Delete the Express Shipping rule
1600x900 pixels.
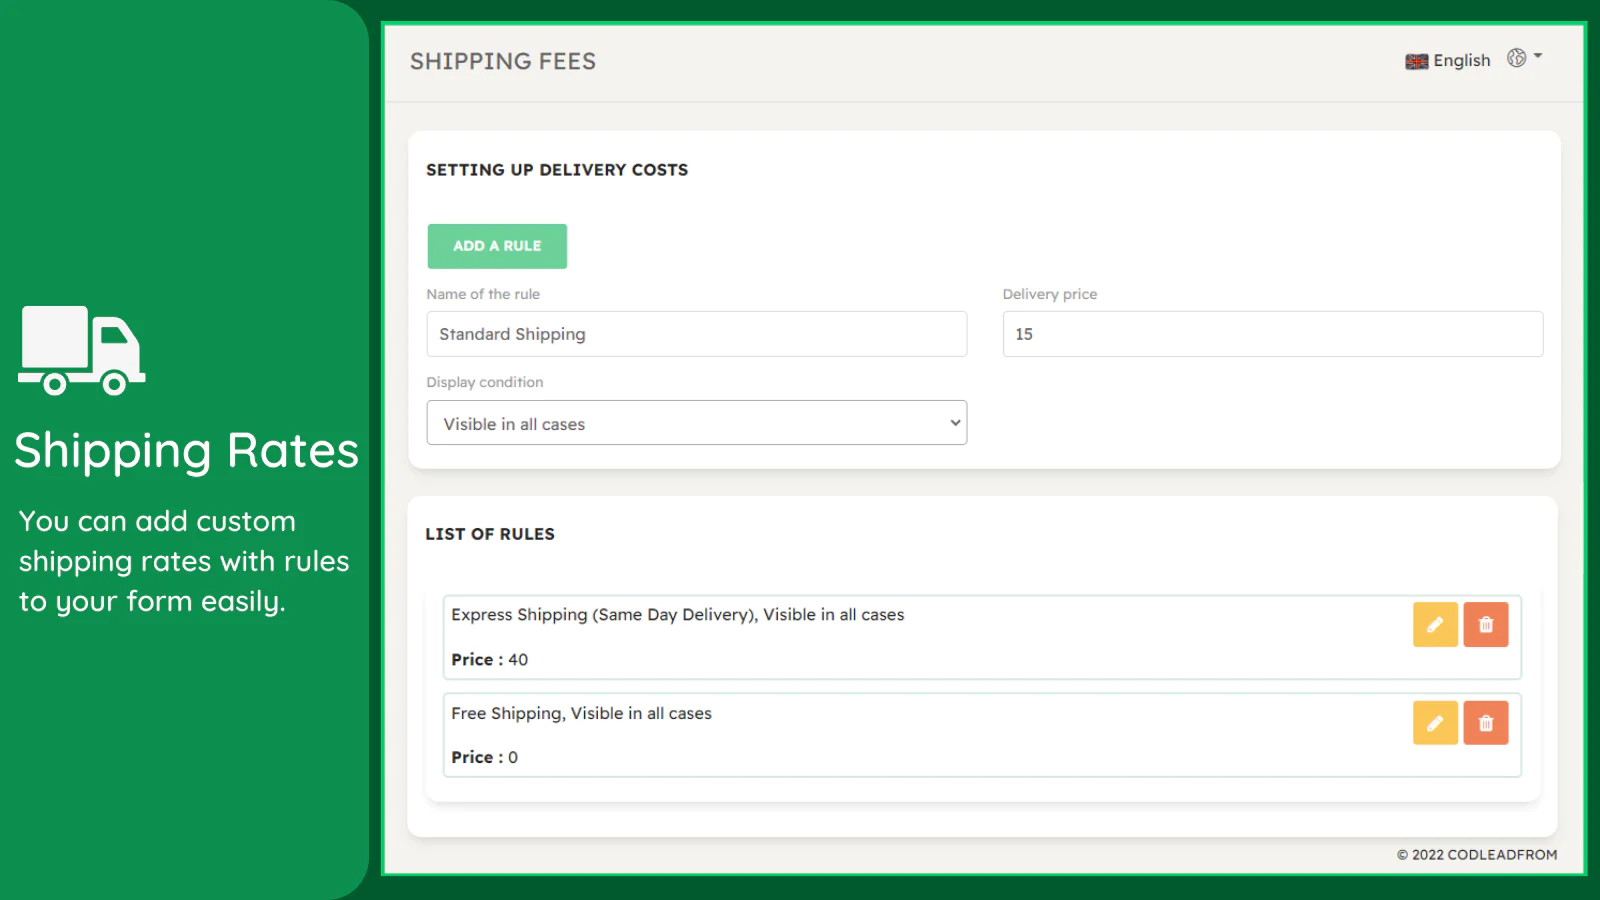tap(1486, 625)
